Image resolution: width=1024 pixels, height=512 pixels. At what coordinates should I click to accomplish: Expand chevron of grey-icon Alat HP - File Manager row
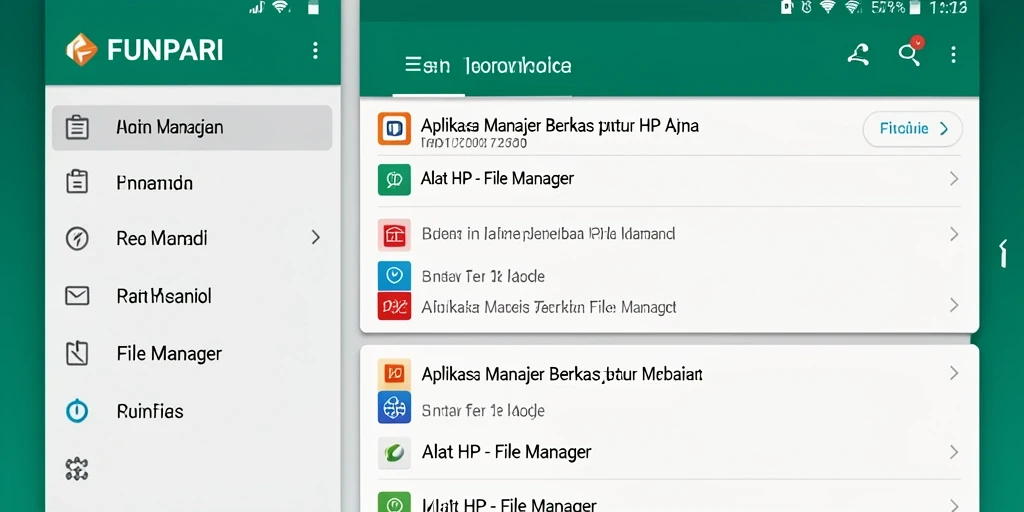[x=953, y=451]
